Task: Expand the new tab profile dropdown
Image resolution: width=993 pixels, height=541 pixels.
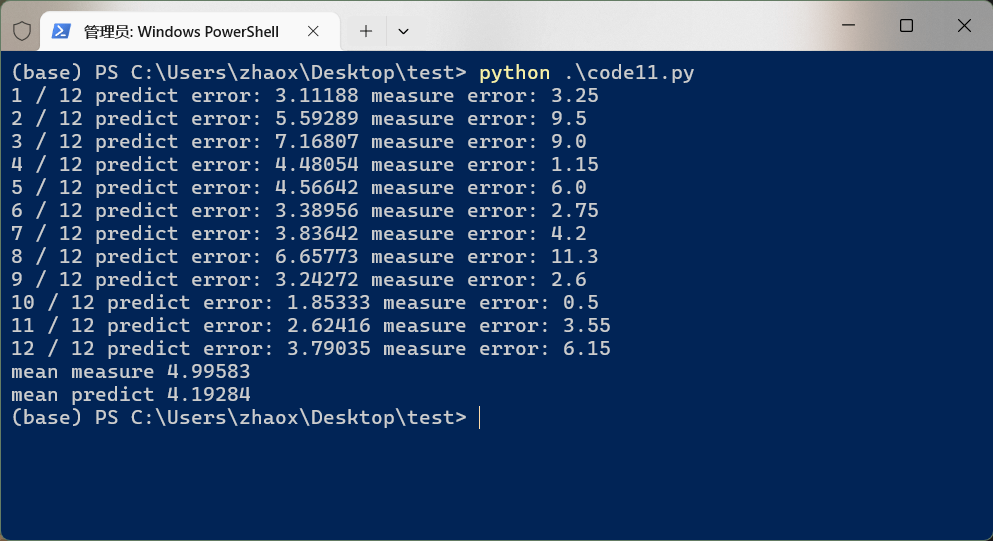Action: tap(403, 31)
